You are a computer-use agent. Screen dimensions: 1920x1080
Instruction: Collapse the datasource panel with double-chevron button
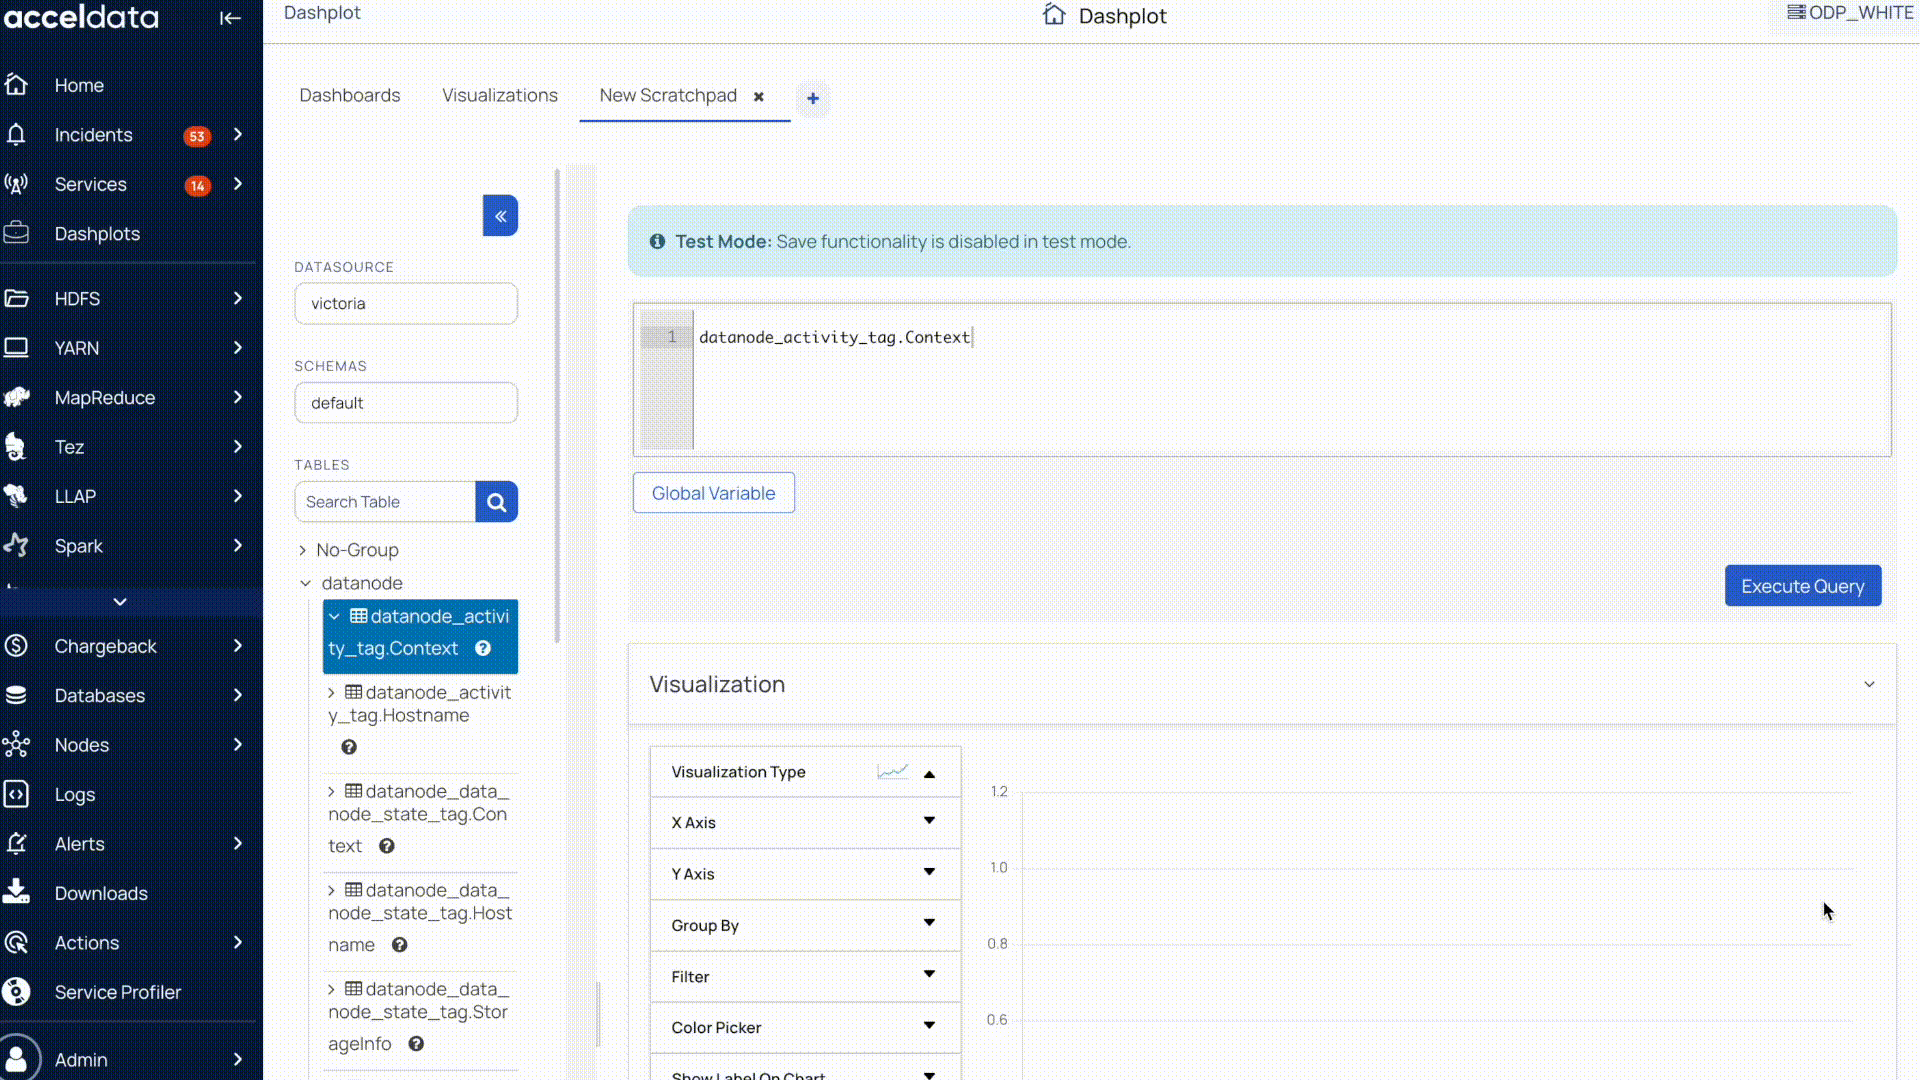pos(500,216)
